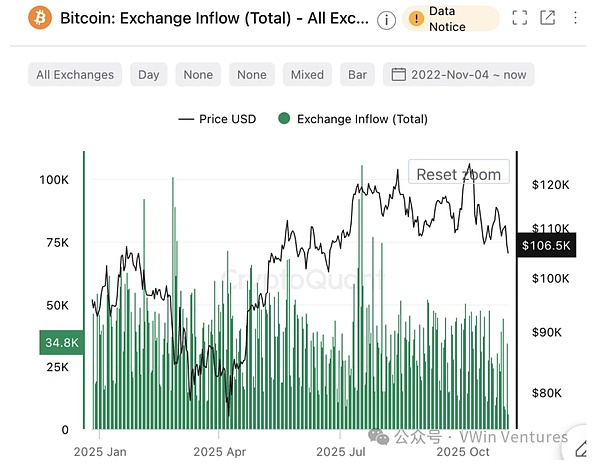
Task: Open the chart info circle icon
Action: pyautogui.click(x=387, y=20)
